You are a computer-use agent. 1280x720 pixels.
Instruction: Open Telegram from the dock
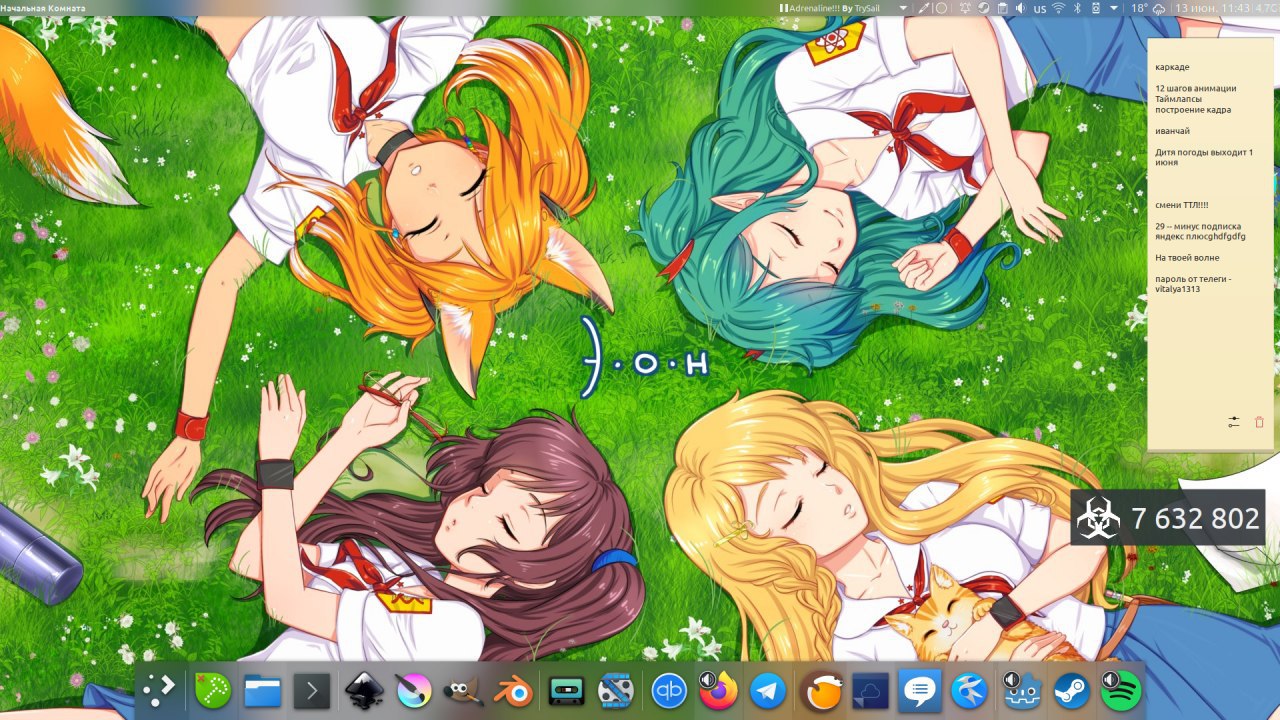pos(768,690)
